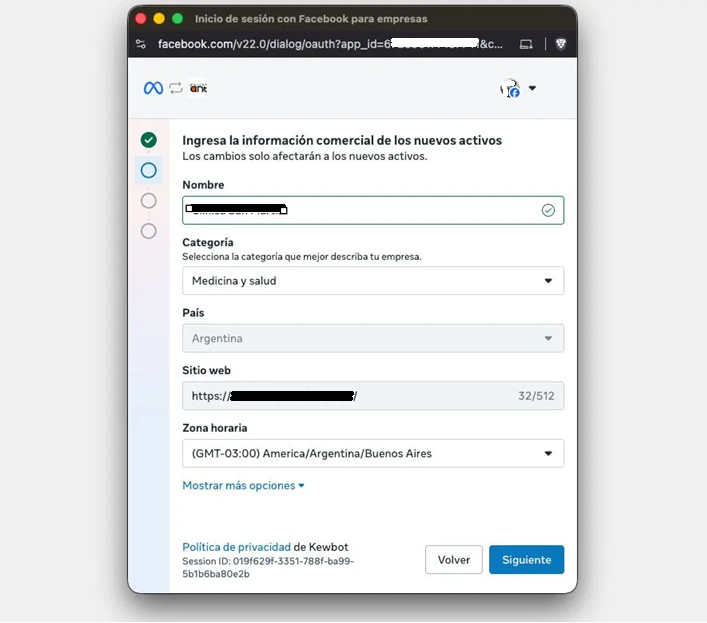Select the third step circle

click(149, 201)
